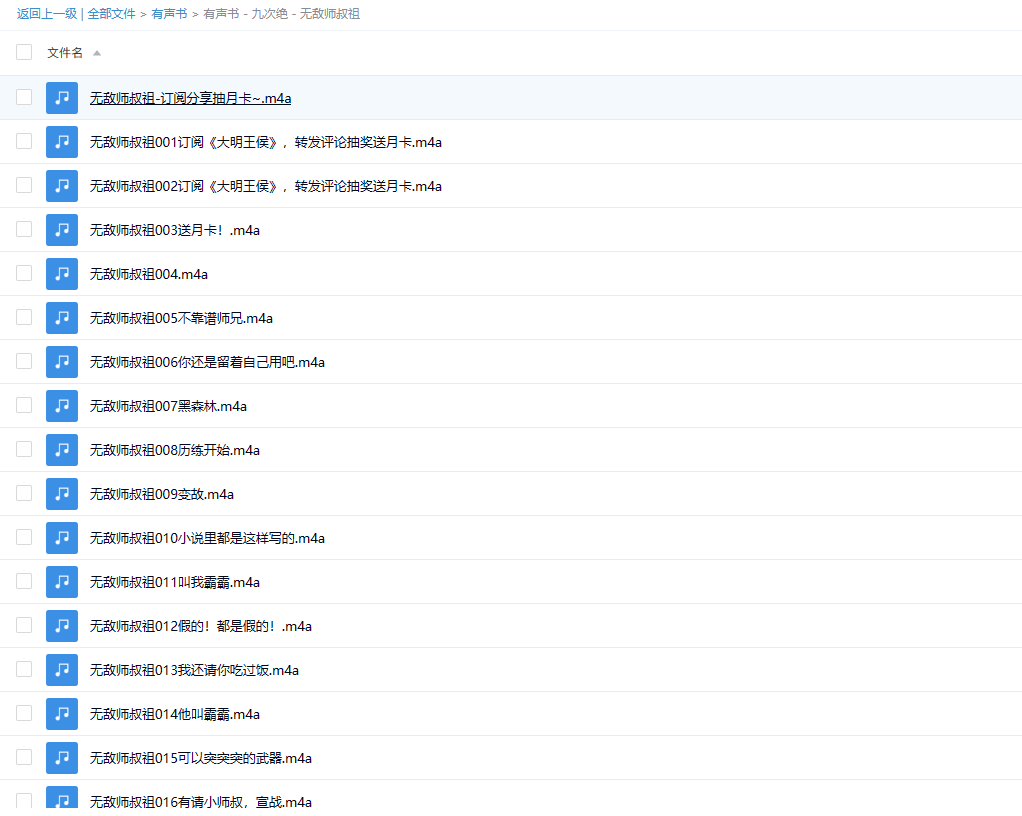The height and width of the screenshot is (816, 1022).
Task: Click the 返回上一级 link
Action: 47,14
